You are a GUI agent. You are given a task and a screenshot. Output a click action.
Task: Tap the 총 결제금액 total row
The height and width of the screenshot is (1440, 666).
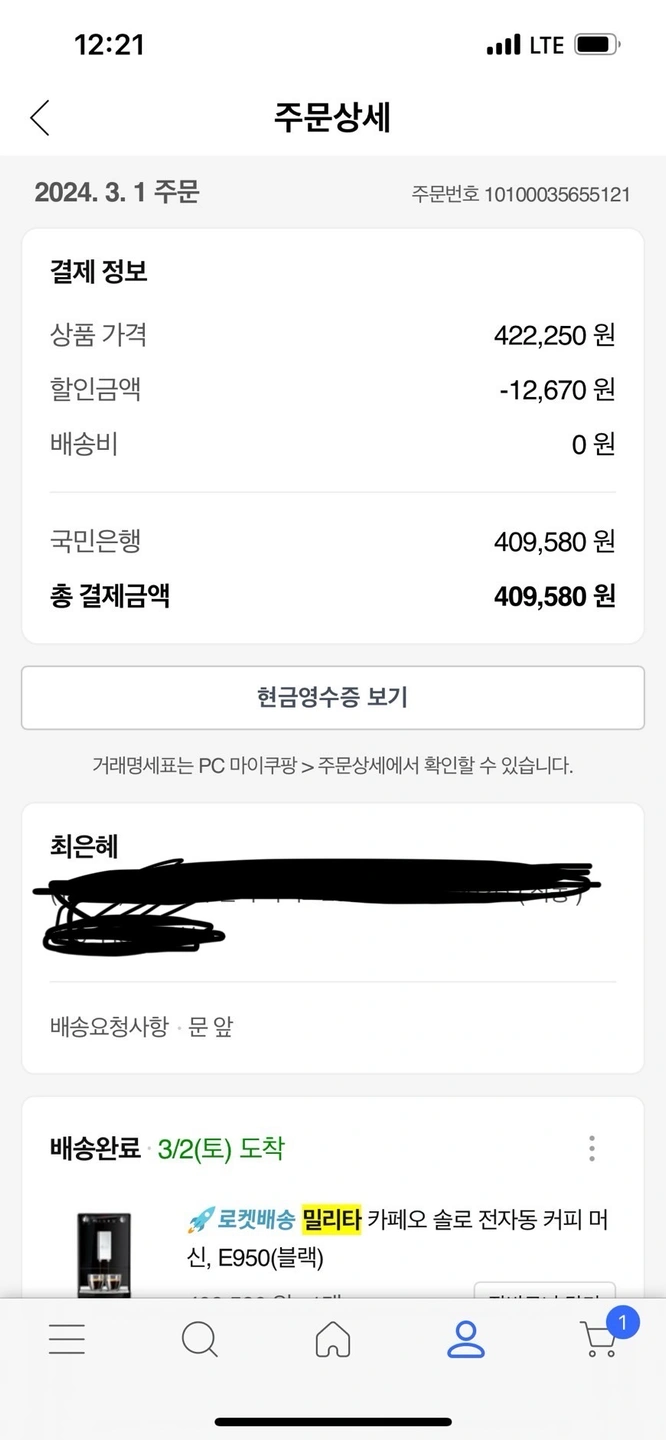click(x=332, y=597)
